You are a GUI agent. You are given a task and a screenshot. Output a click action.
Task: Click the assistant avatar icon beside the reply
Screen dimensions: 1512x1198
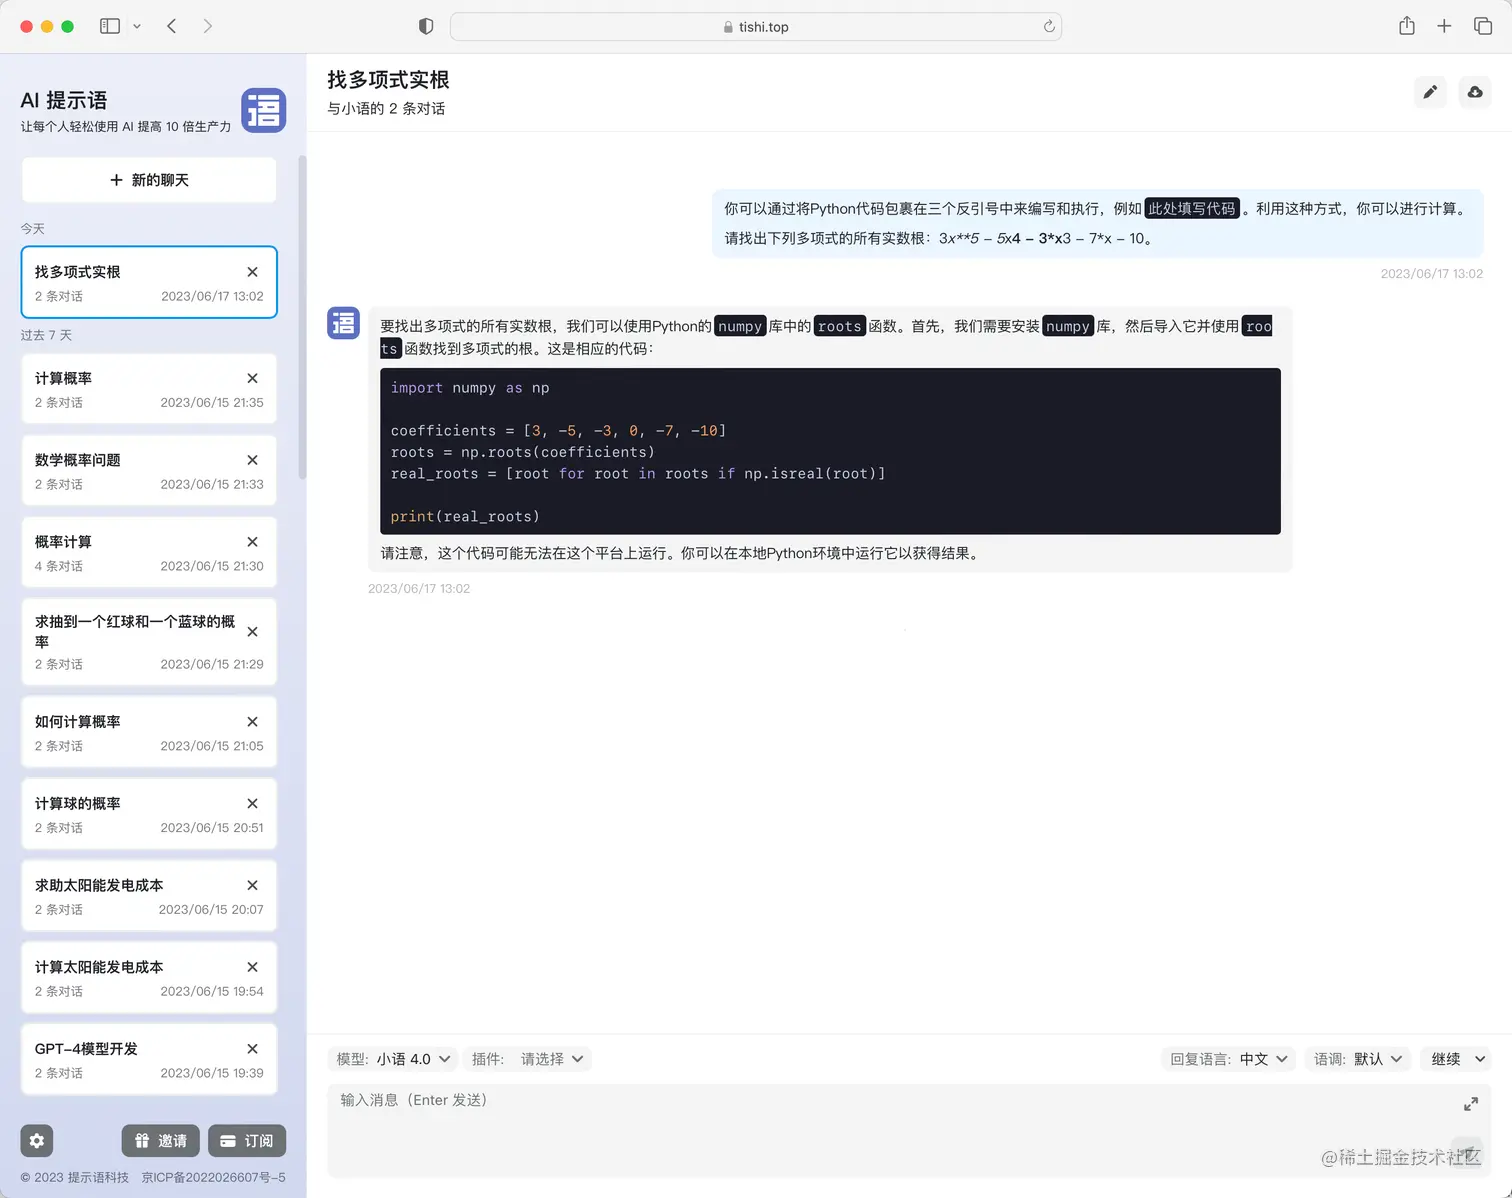(x=344, y=323)
